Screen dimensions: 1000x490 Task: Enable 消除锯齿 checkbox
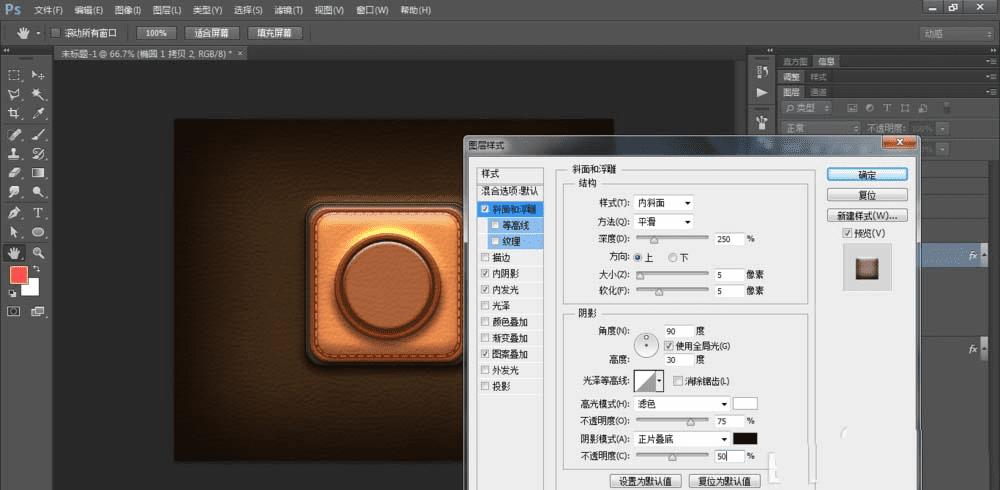[678, 381]
